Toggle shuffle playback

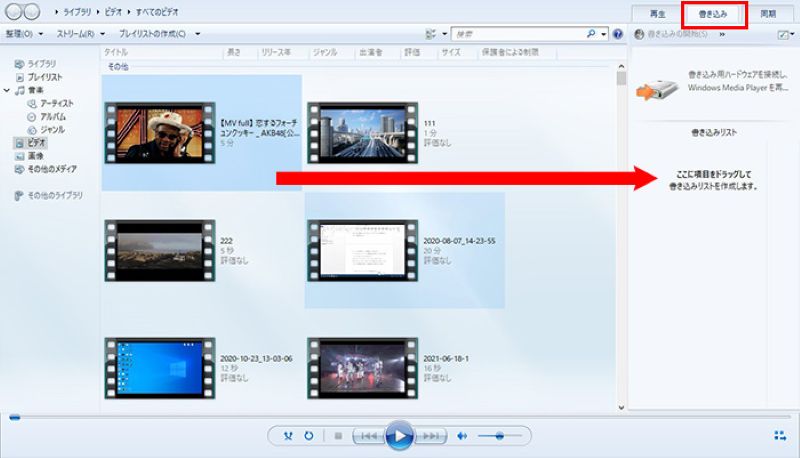click(288, 436)
